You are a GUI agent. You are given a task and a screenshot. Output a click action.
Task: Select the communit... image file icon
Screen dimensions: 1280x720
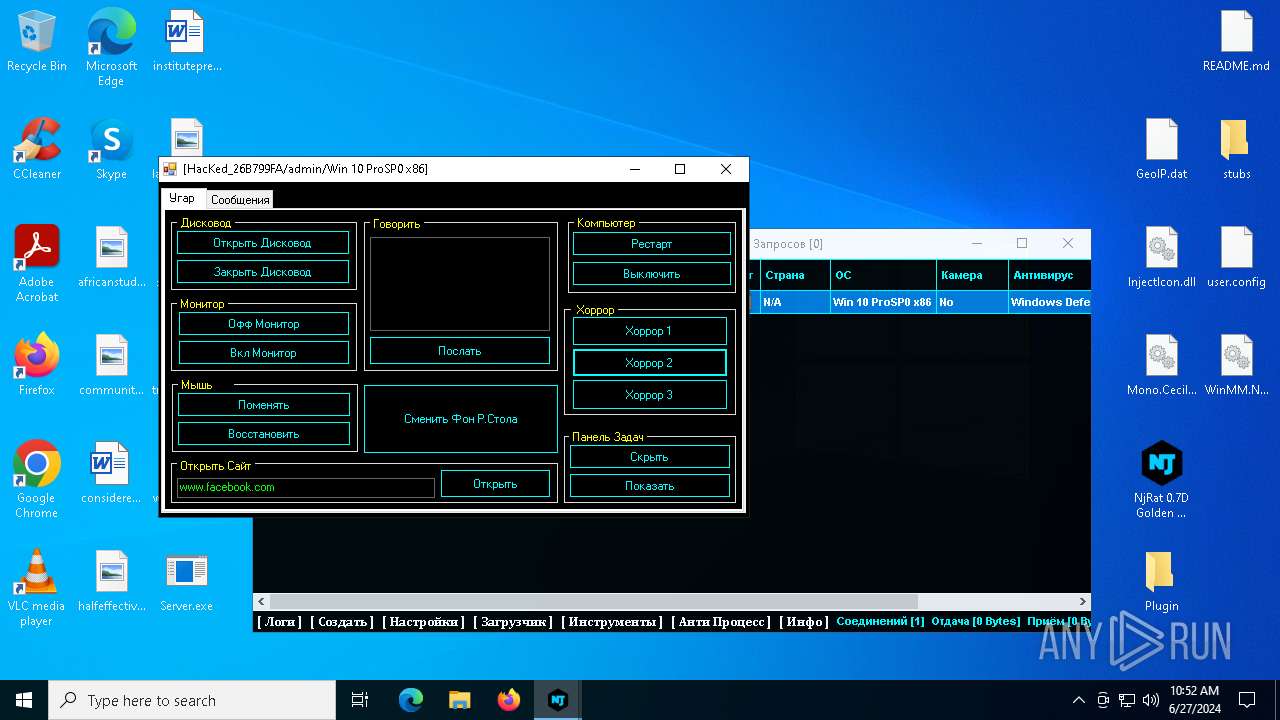111,365
